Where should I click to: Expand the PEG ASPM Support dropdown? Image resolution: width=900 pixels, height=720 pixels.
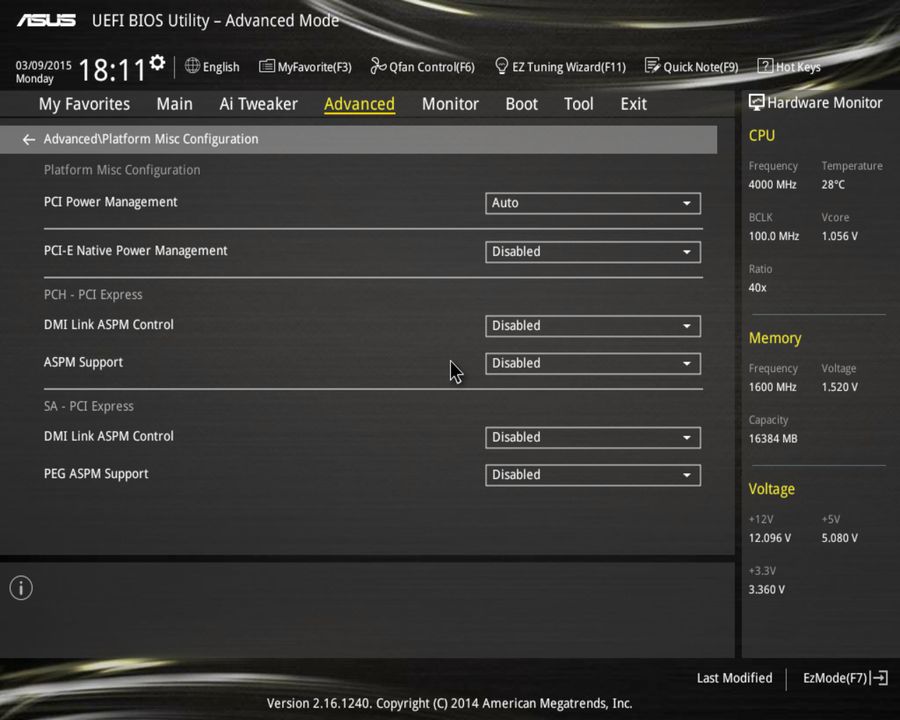[592, 474]
